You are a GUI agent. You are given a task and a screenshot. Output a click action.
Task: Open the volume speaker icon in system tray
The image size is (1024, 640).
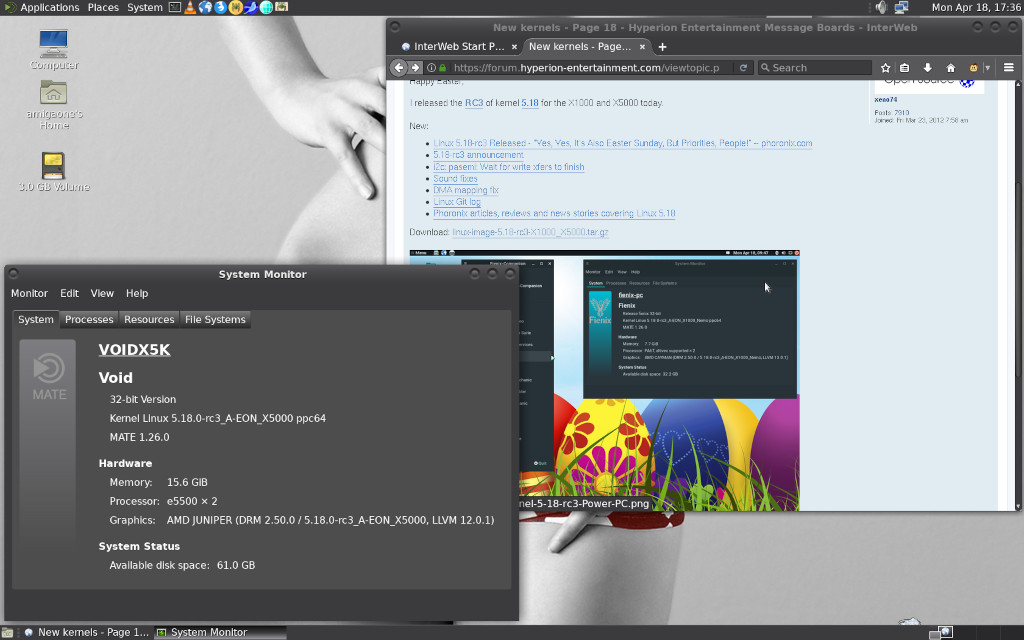[882, 7]
